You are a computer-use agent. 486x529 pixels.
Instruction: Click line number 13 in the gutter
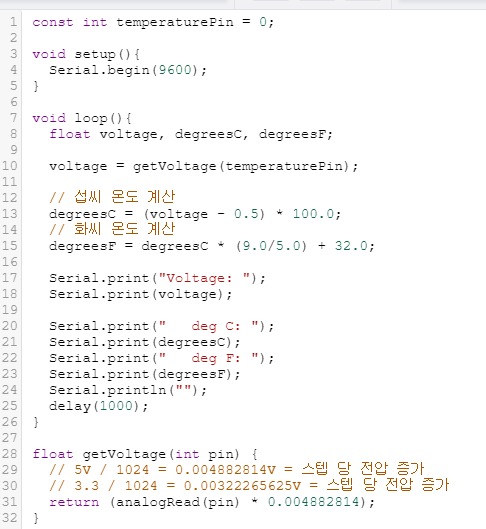pyautogui.click(x=10, y=214)
